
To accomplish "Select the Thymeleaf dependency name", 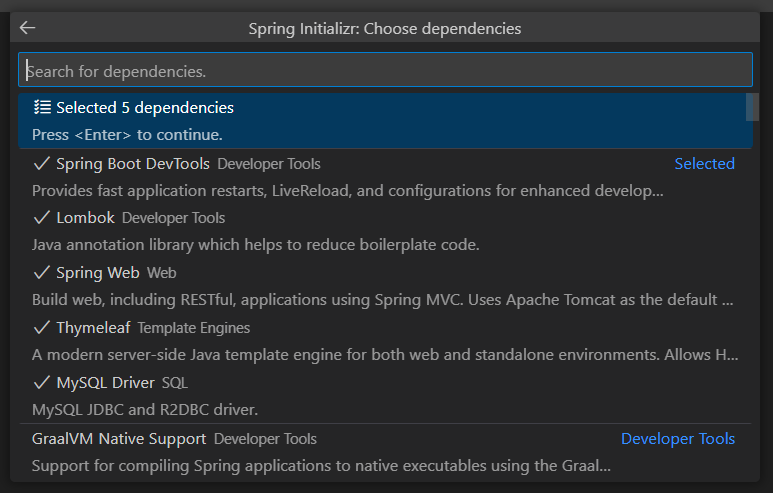I will [x=93, y=327].
